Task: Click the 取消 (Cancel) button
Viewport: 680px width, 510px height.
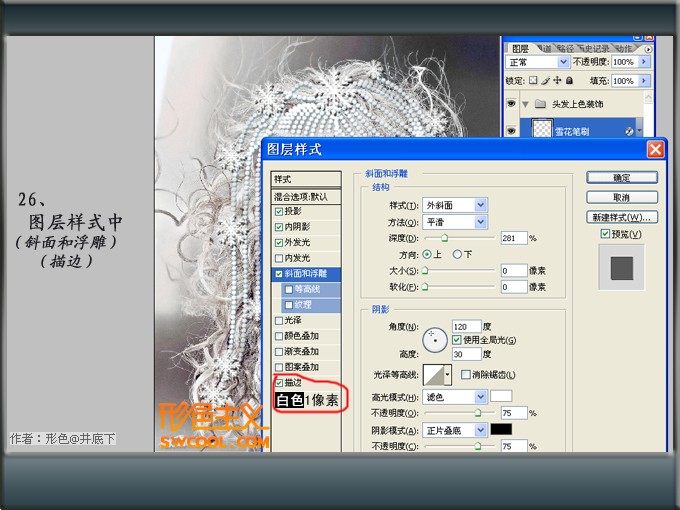Action: pyautogui.click(x=622, y=197)
